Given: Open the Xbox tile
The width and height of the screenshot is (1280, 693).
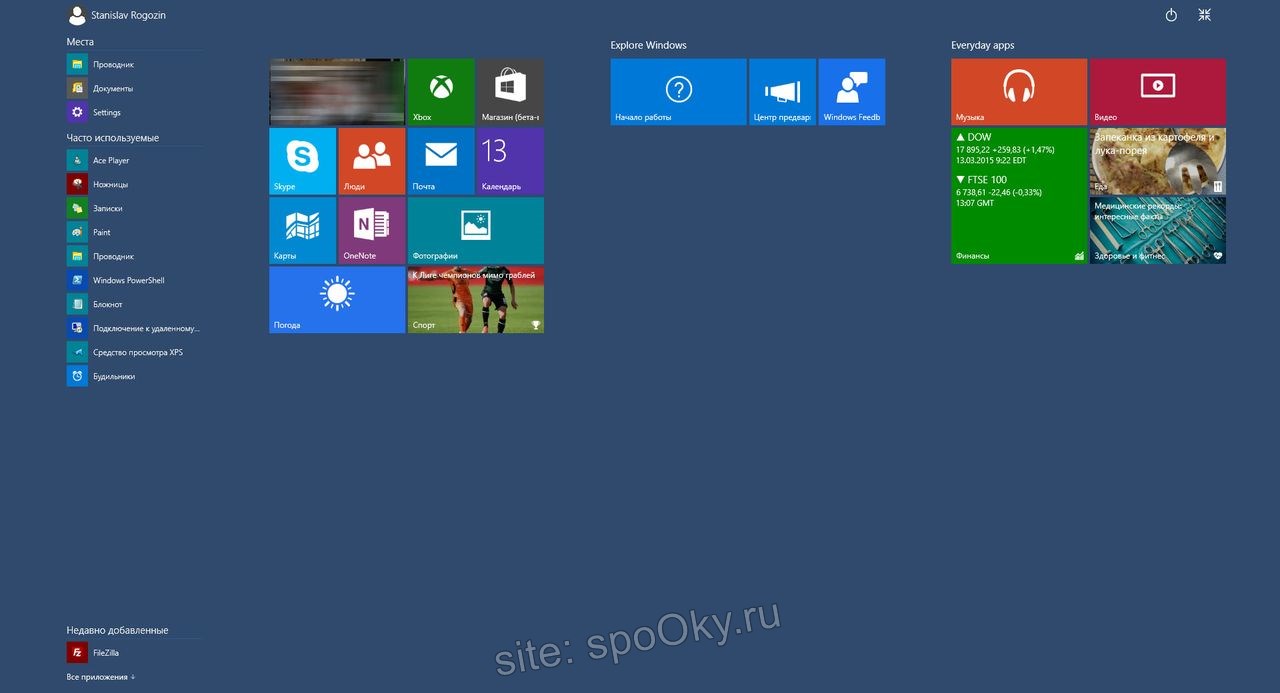Looking at the screenshot, I should tap(441, 92).
